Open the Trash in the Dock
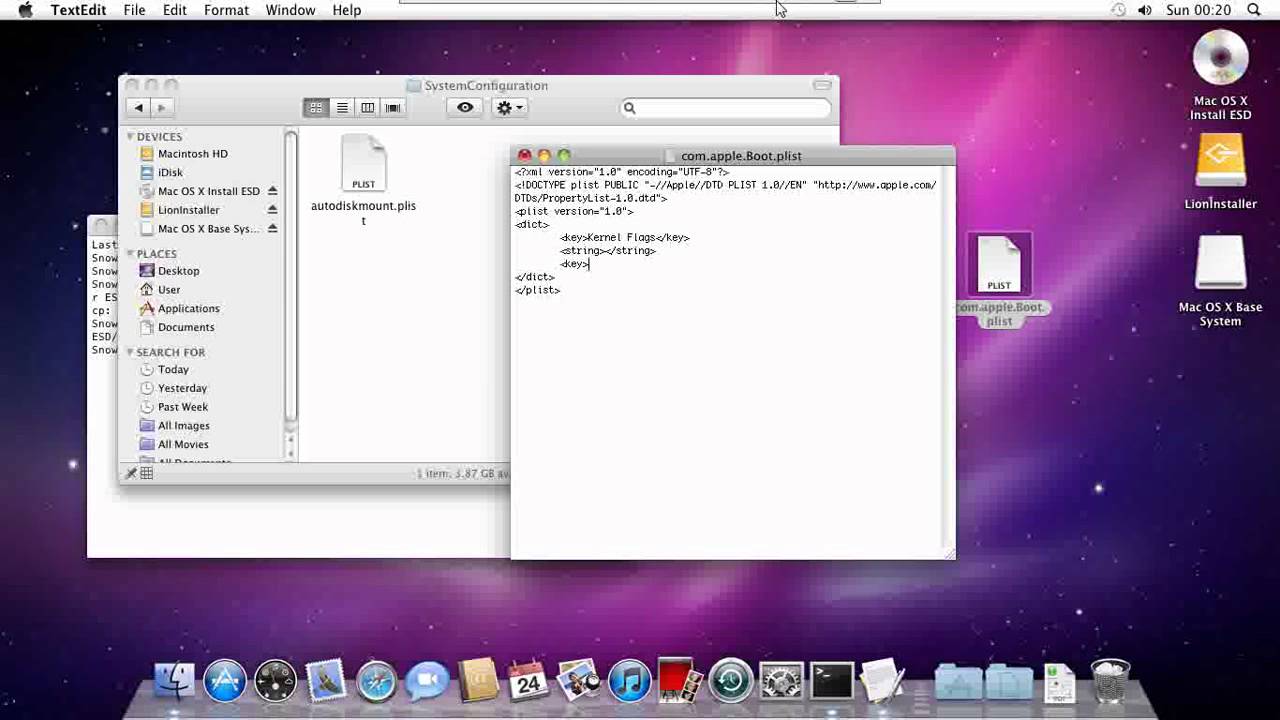1280x720 pixels. click(1110, 682)
